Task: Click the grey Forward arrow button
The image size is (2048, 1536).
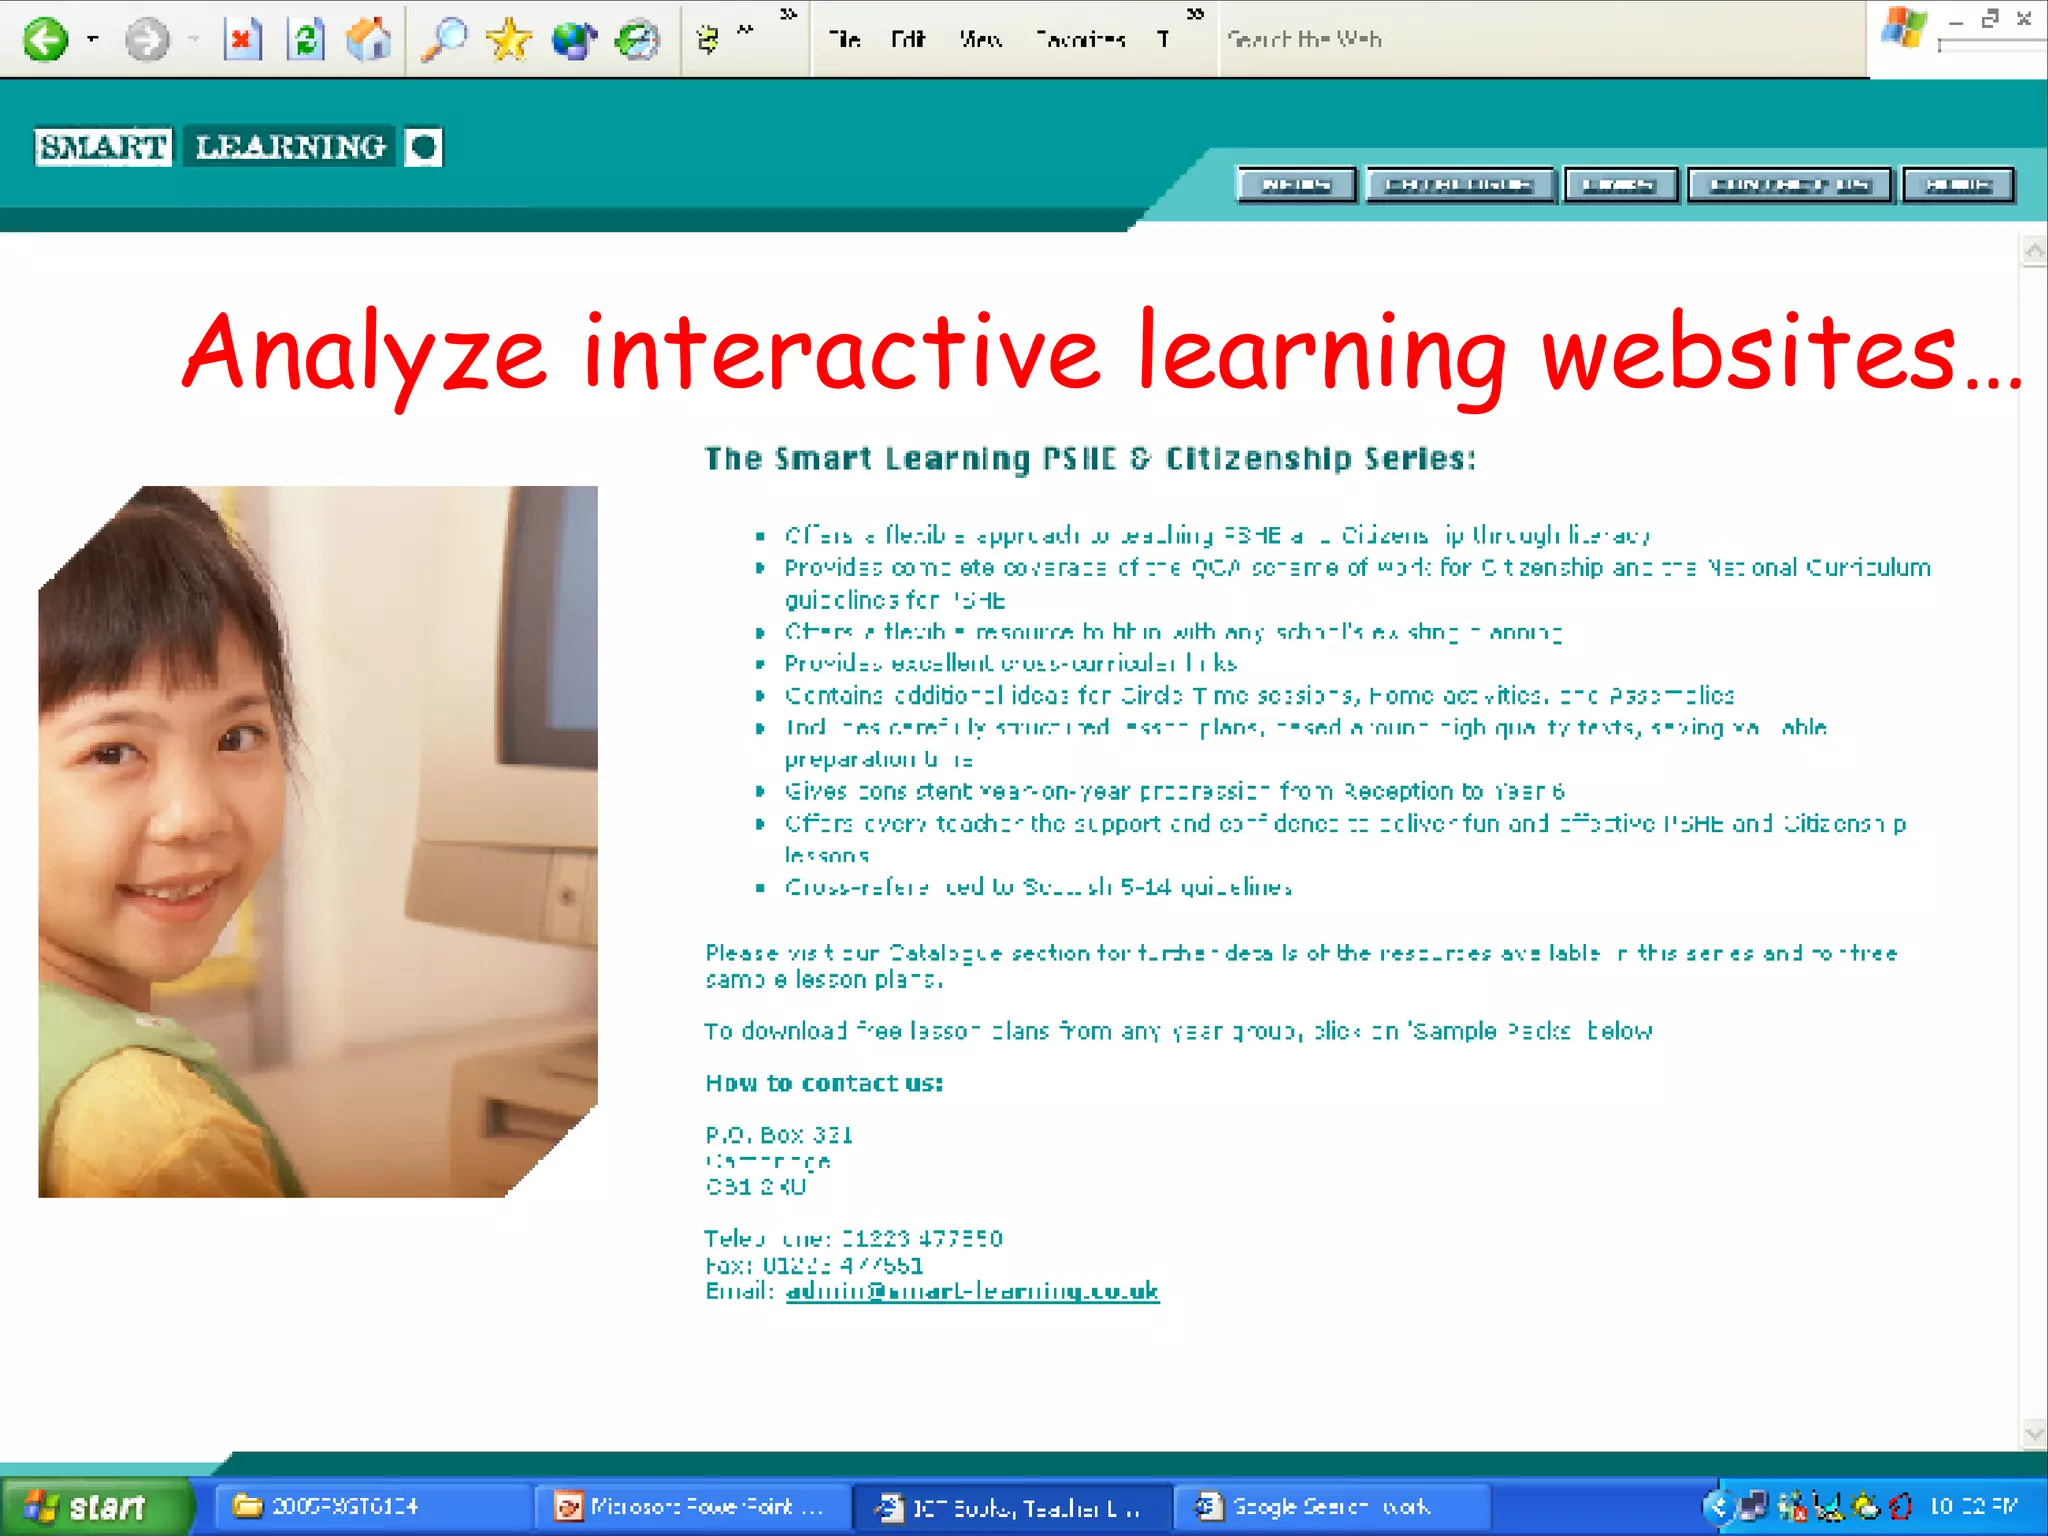Action: (147, 40)
